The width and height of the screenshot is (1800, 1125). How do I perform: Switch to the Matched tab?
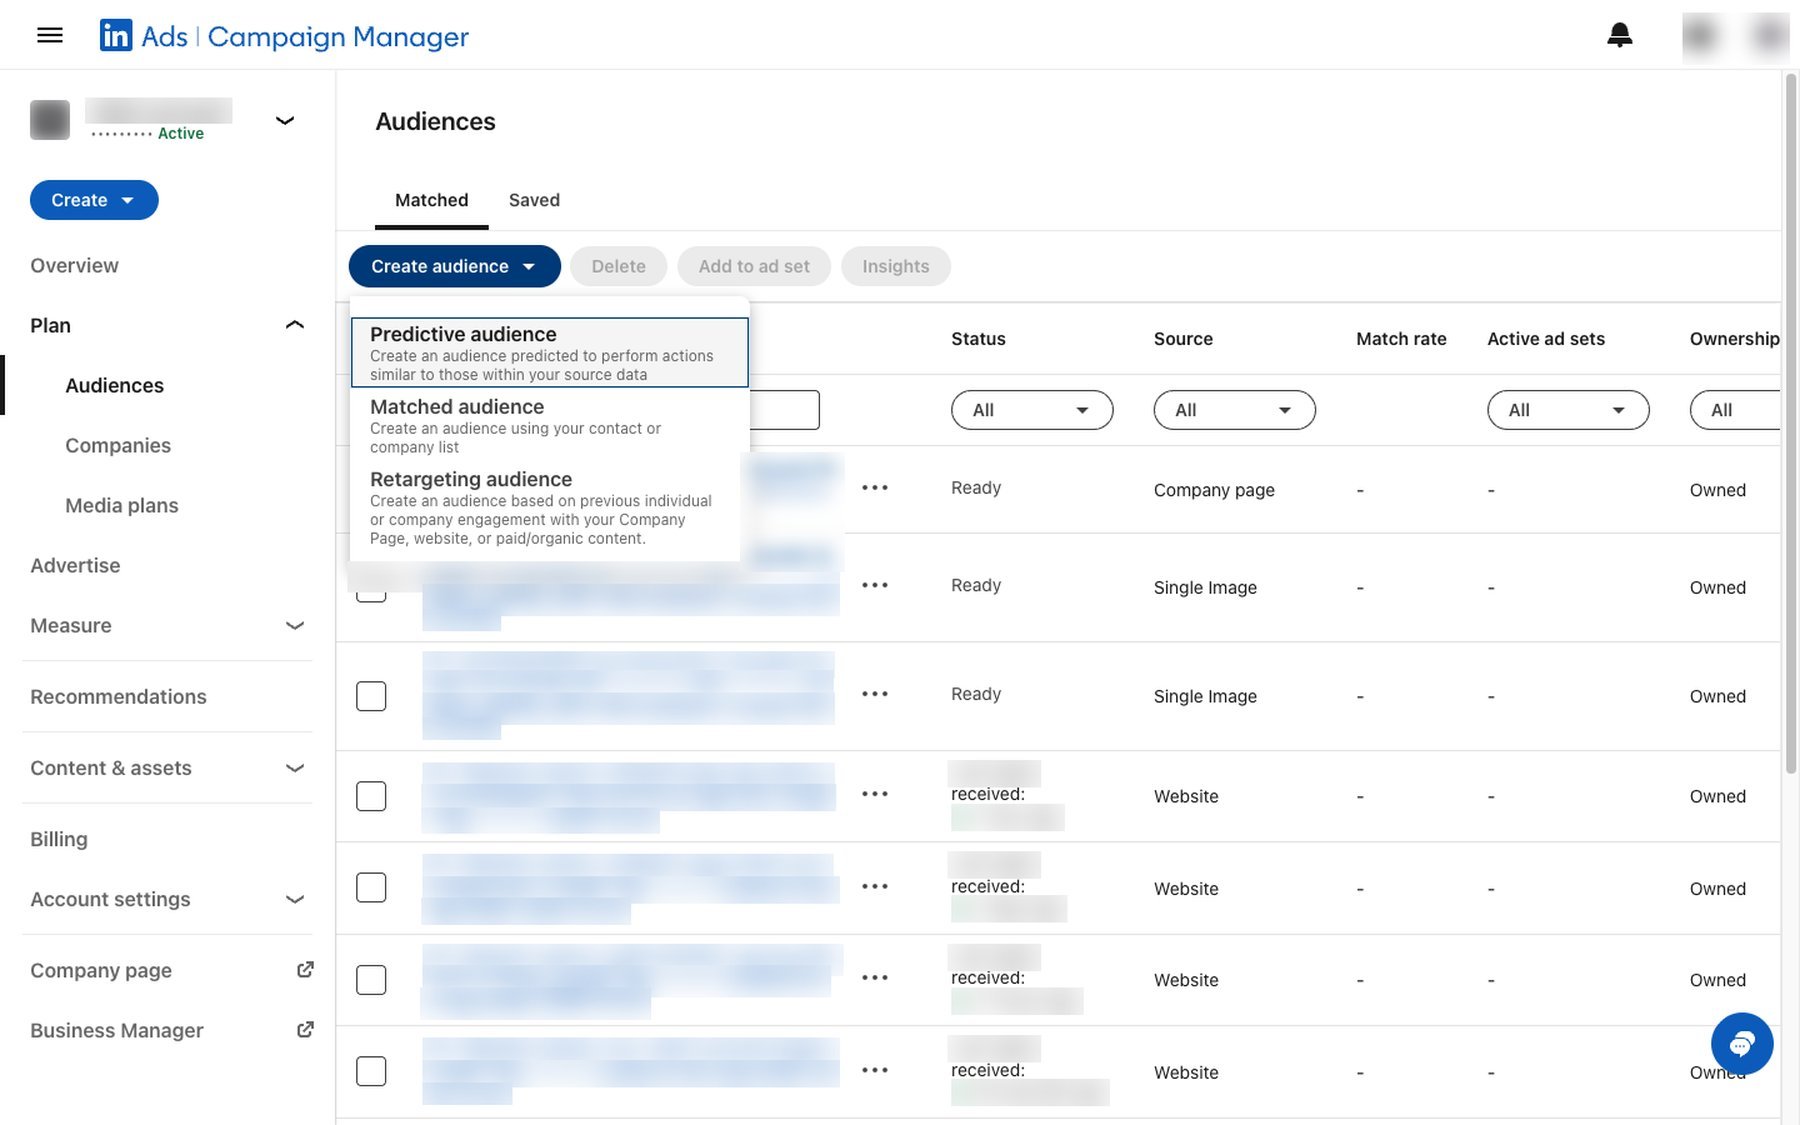[431, 200]
